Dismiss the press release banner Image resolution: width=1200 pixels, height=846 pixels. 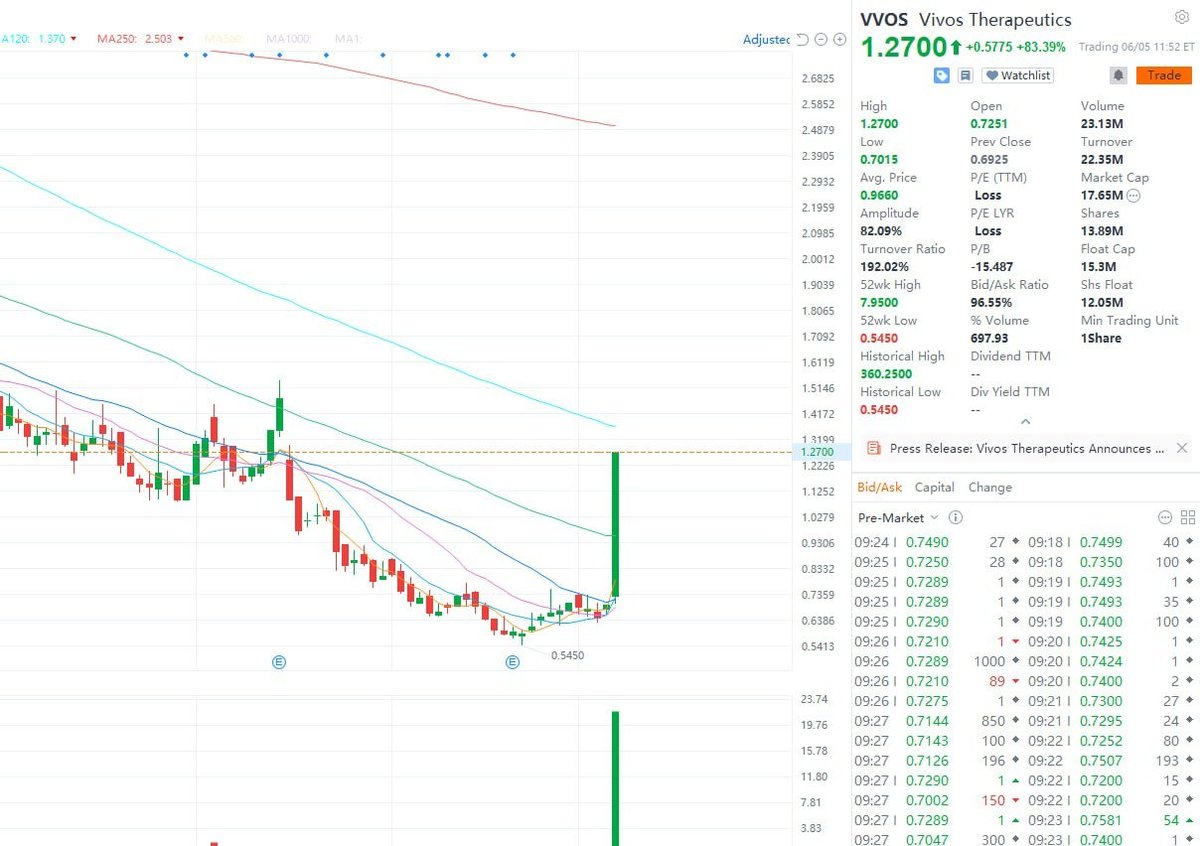pos(1181,449)
